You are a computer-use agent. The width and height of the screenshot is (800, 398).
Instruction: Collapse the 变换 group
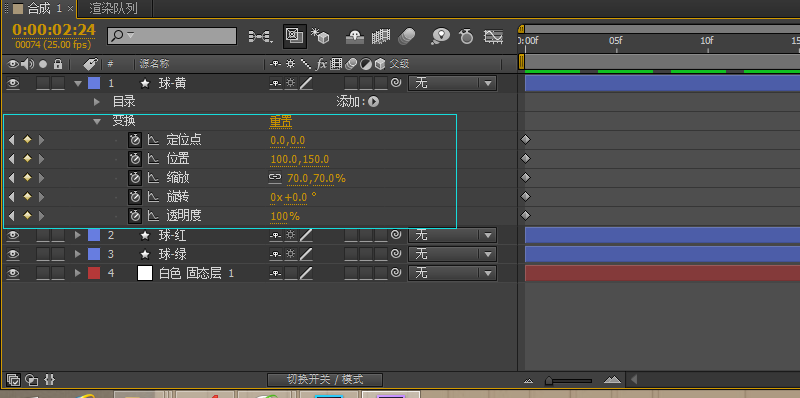[97, 121]
